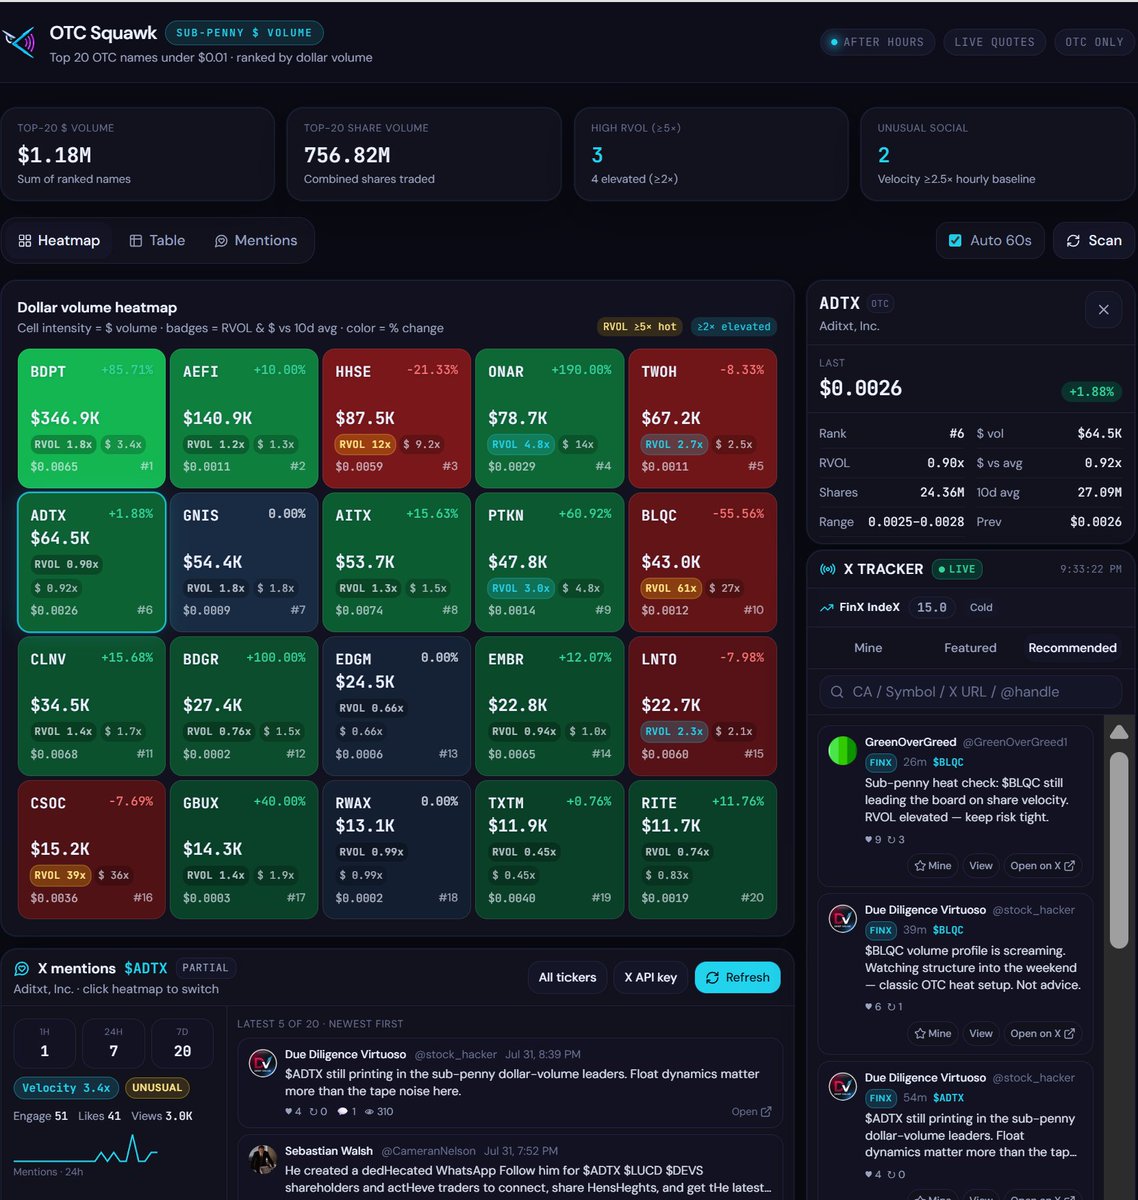Click the Velocity 3.4x badge
Viewport: 1138px width, 1200px height.
coord(65,1088)
